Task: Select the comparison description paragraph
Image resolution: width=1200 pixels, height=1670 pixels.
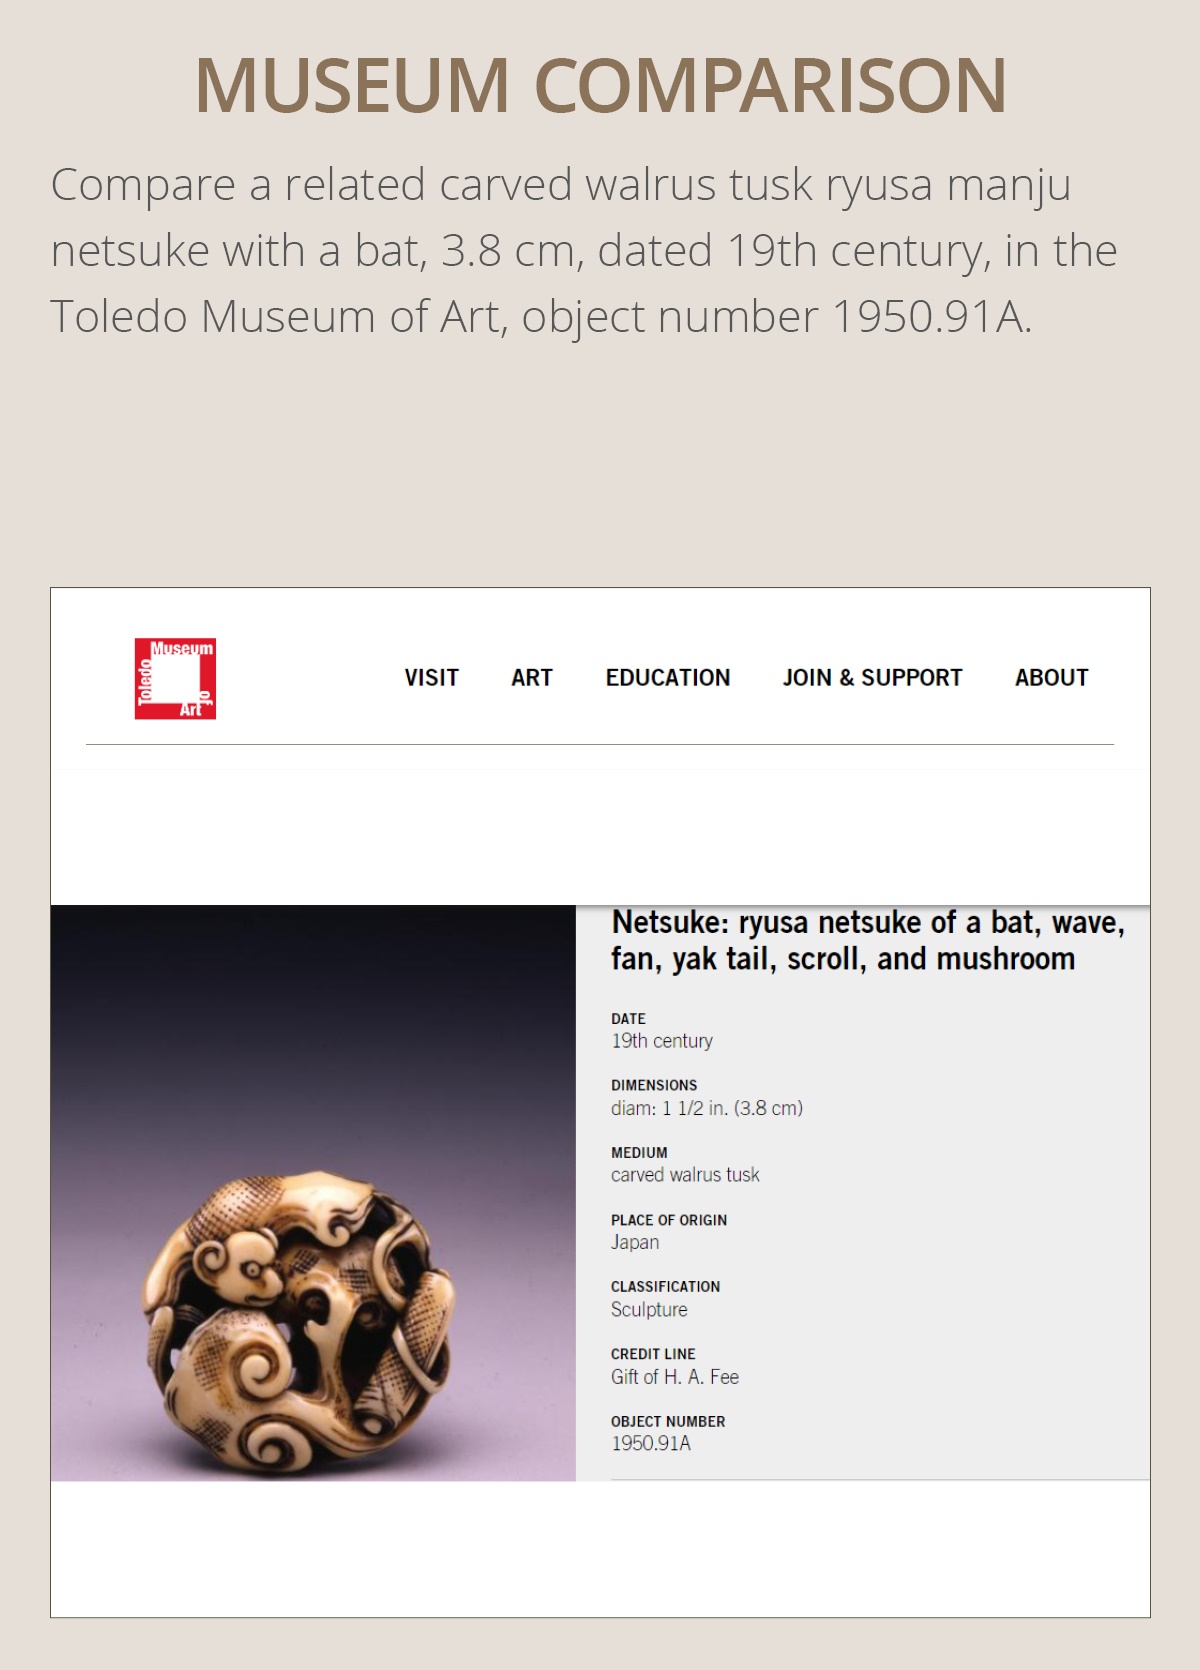Action: click(590, 252)
